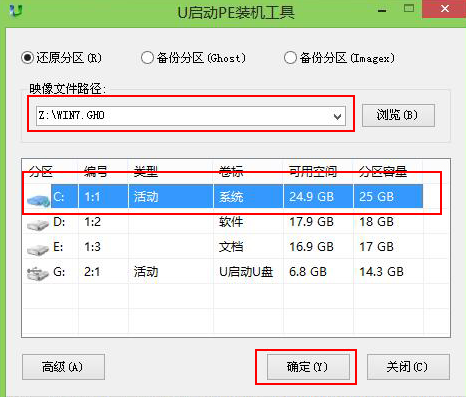Open 高级 (A) advanced options
Image resolution: width=466 pixels, height=397 pixels.
coord(63,367)
